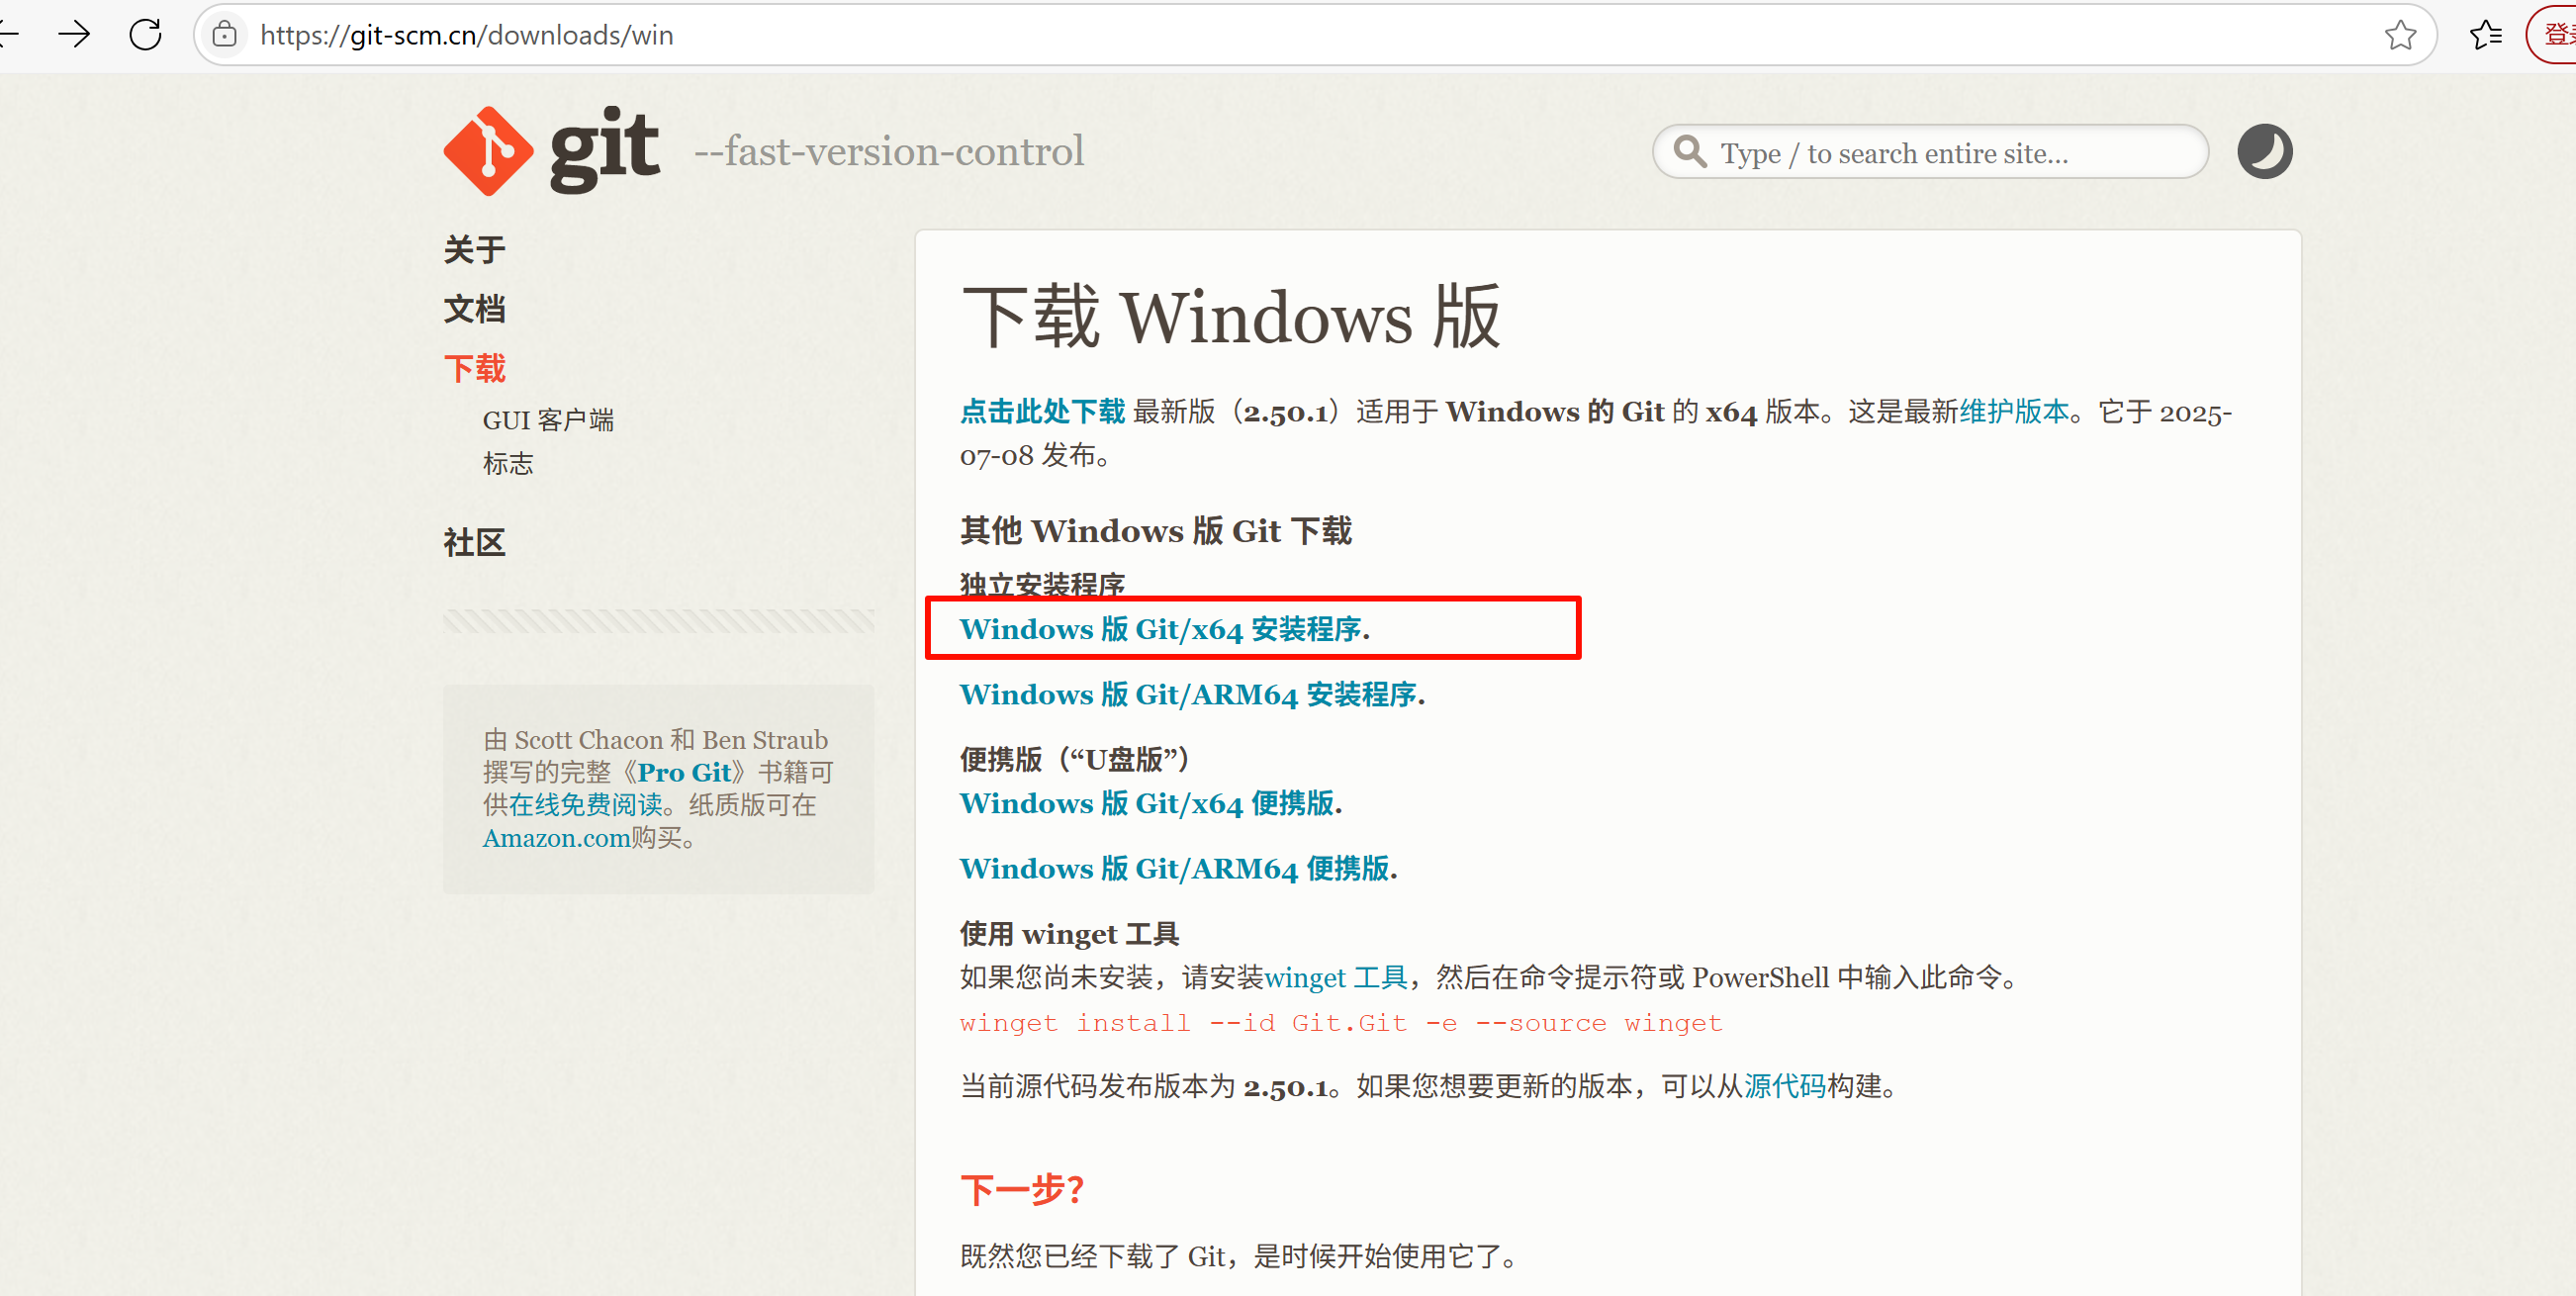
Task: Open the 社区 menu item
Action: (474, 543)
